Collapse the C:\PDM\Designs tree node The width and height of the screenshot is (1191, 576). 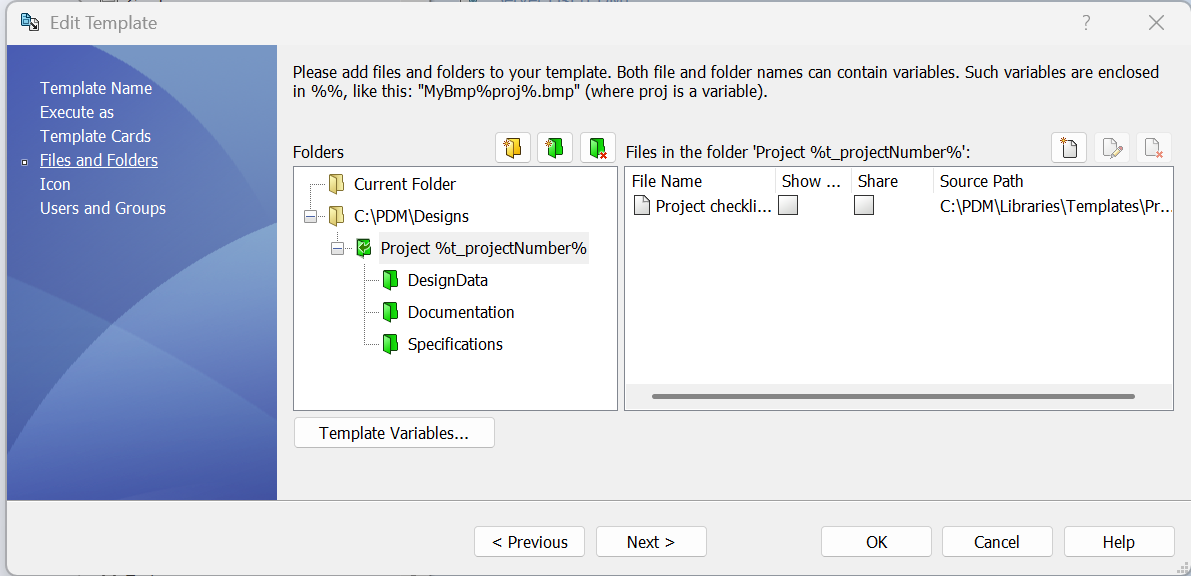tap(310, 216)
